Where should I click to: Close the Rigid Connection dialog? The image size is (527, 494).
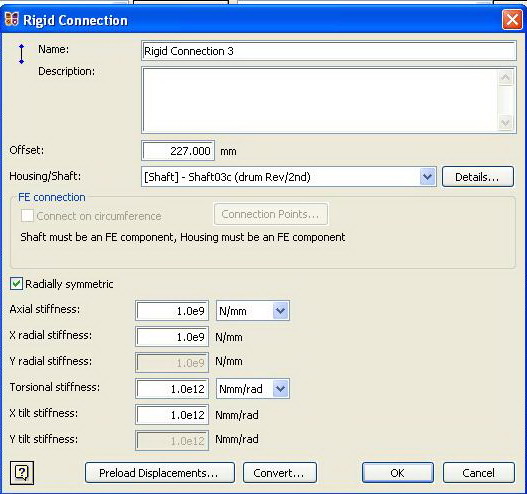tap(512, 20)
